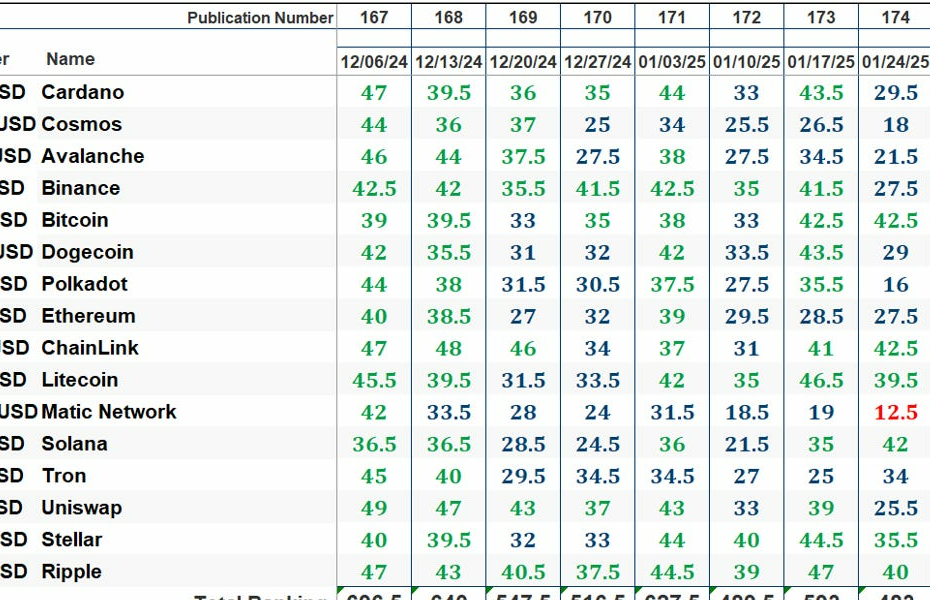Click Ripple's 40.5 value under 12/20/24
Screen dimensions: 930x600
[523, 572]
